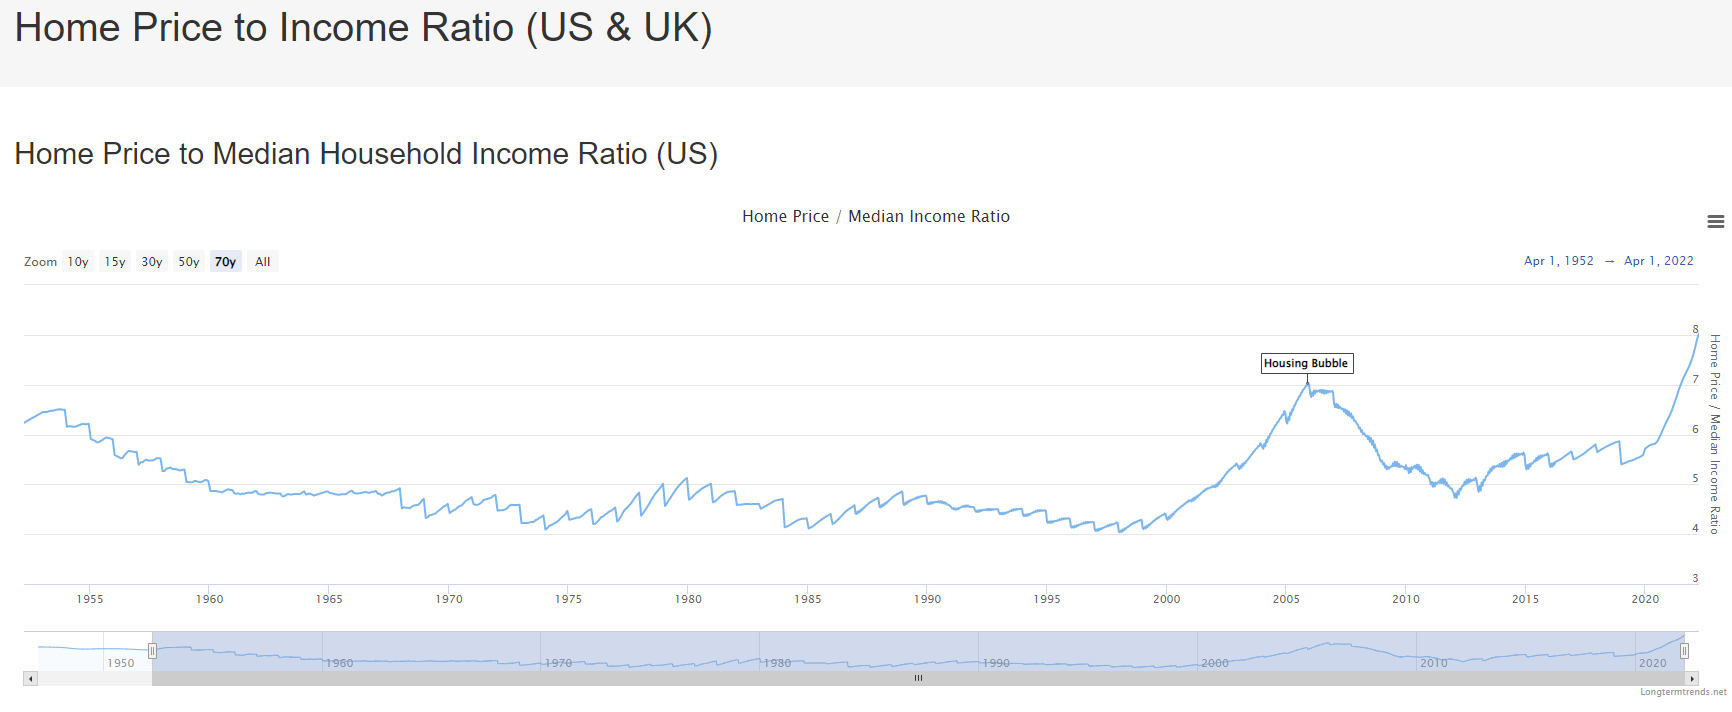
Task: Show All data with the zoom button
Action: pos(263,262)
